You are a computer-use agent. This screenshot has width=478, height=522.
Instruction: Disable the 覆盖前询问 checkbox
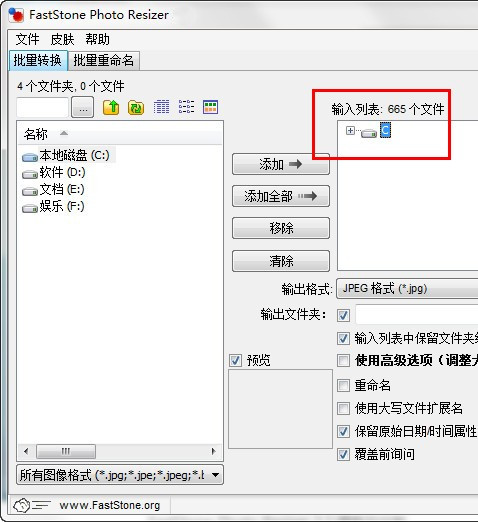pyautogui.click(x=343, y=454)
